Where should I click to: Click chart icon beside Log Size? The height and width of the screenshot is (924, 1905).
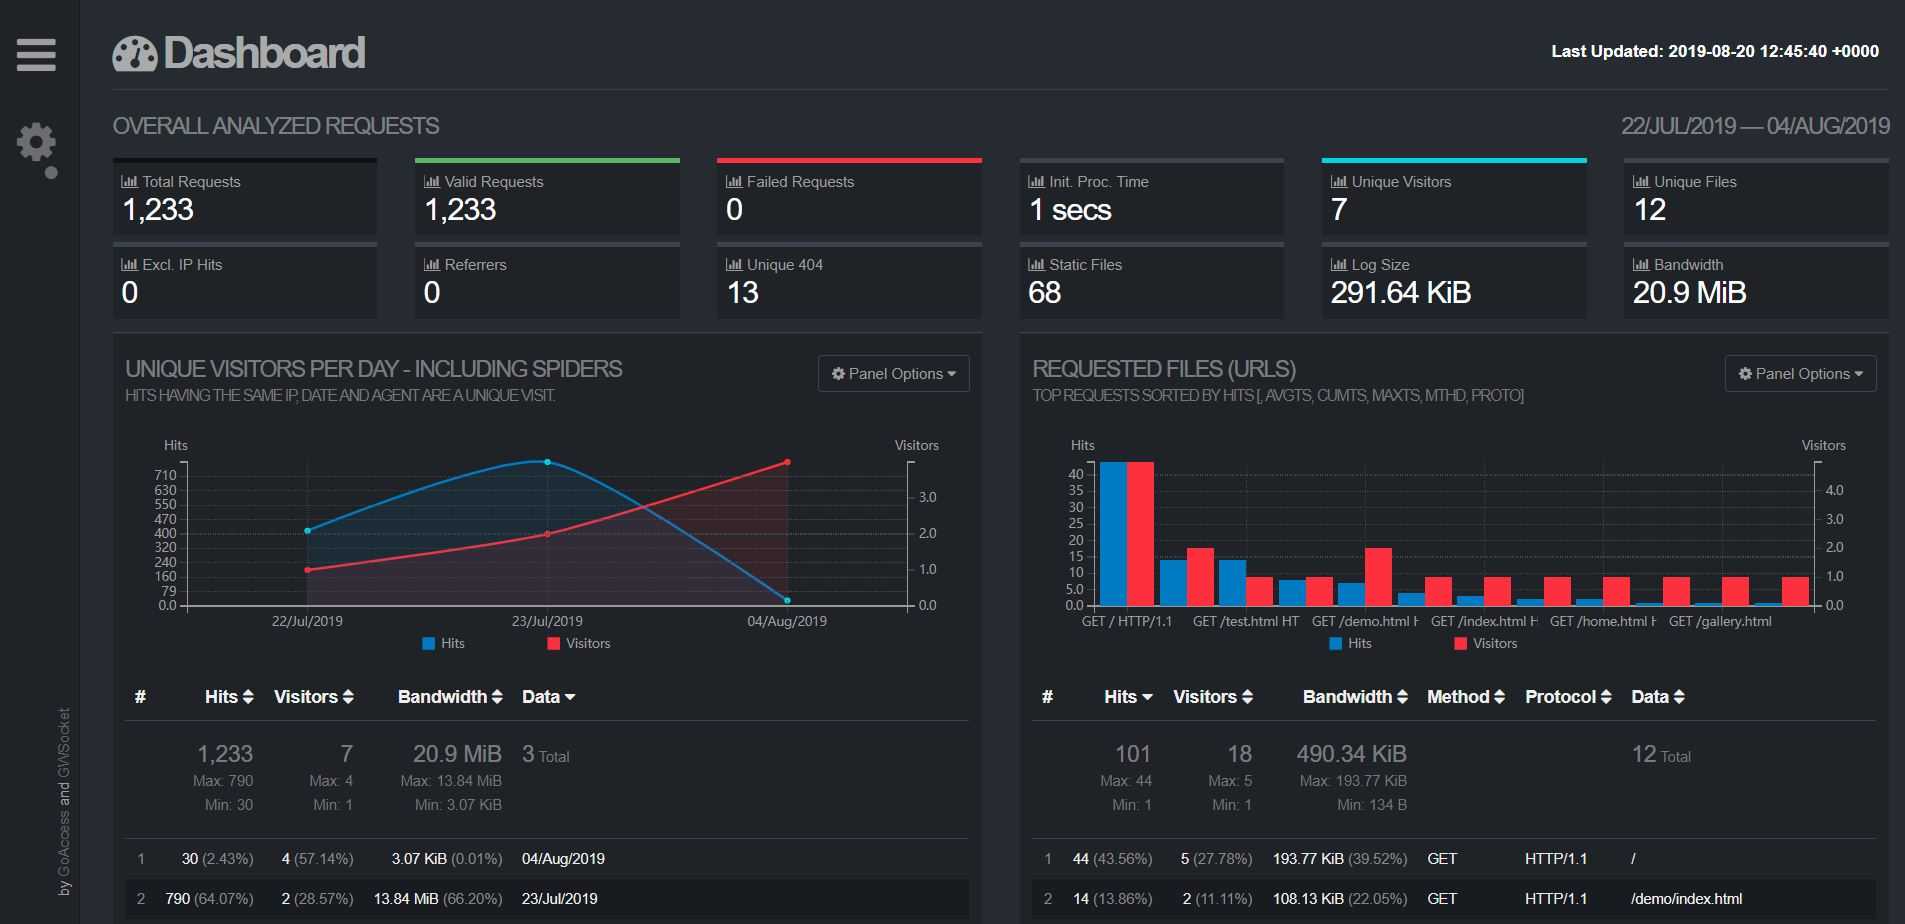(x=1339, y=265)
